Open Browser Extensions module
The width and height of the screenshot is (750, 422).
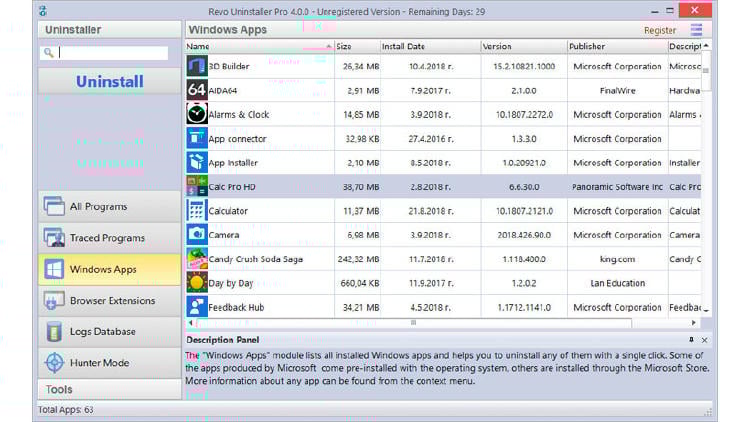tap(110, 300)
